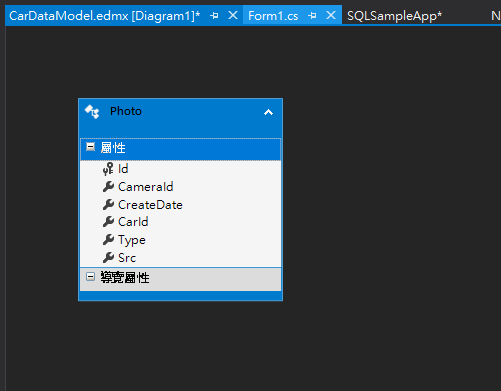Switch to the Form1.cs tab
This screenshot has width=501, height=391.
click(273, 16)
